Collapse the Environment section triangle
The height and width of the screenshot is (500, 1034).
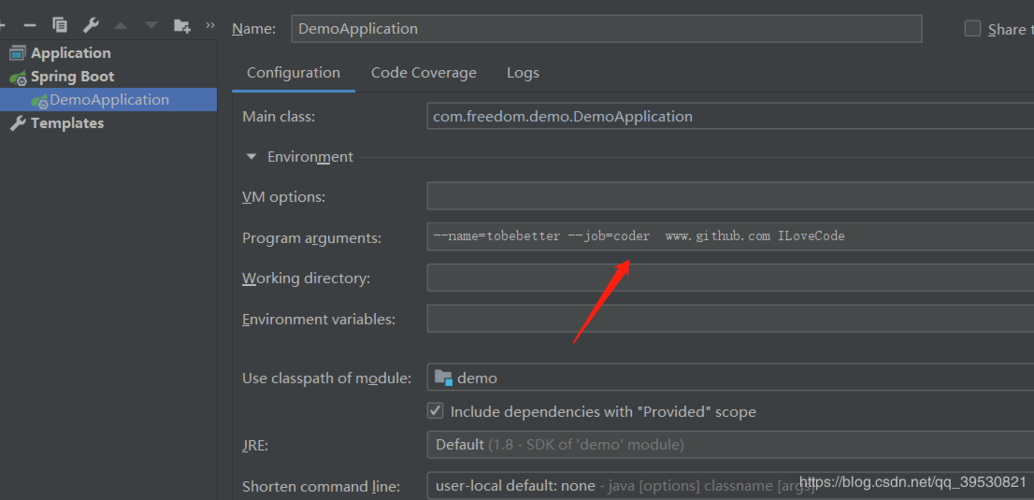pos(251,157)
